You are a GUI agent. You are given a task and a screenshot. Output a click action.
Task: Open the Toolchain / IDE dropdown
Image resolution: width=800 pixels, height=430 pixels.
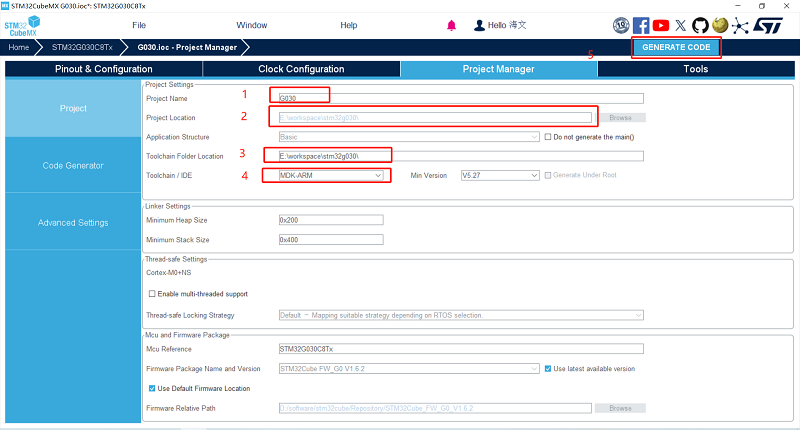coord(324,175)
